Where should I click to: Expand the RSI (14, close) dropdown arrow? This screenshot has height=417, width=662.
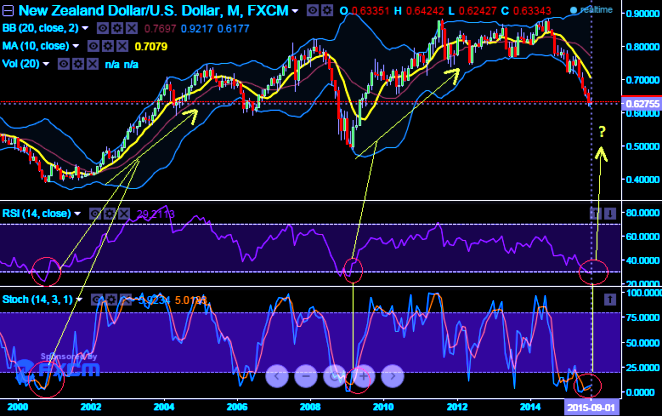(x=77, y=214)
